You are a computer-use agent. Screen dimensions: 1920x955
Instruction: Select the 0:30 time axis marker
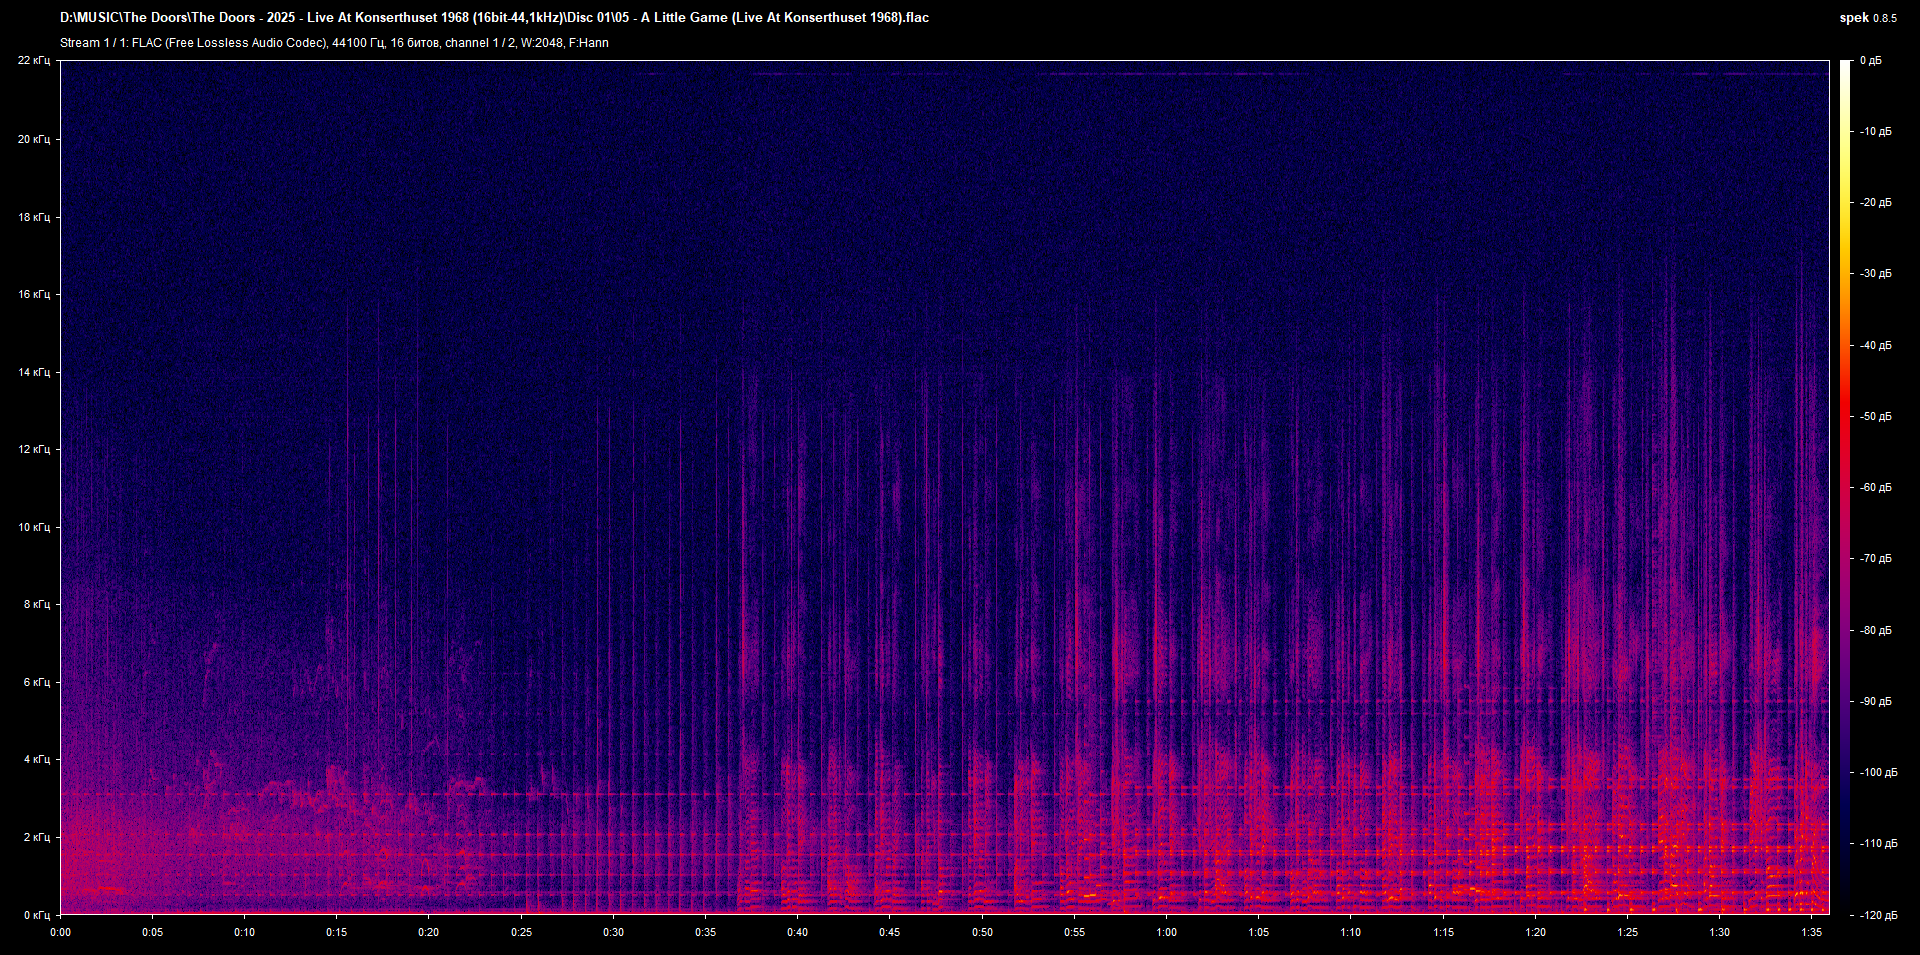pyautogui.click(x=613, y=932)
